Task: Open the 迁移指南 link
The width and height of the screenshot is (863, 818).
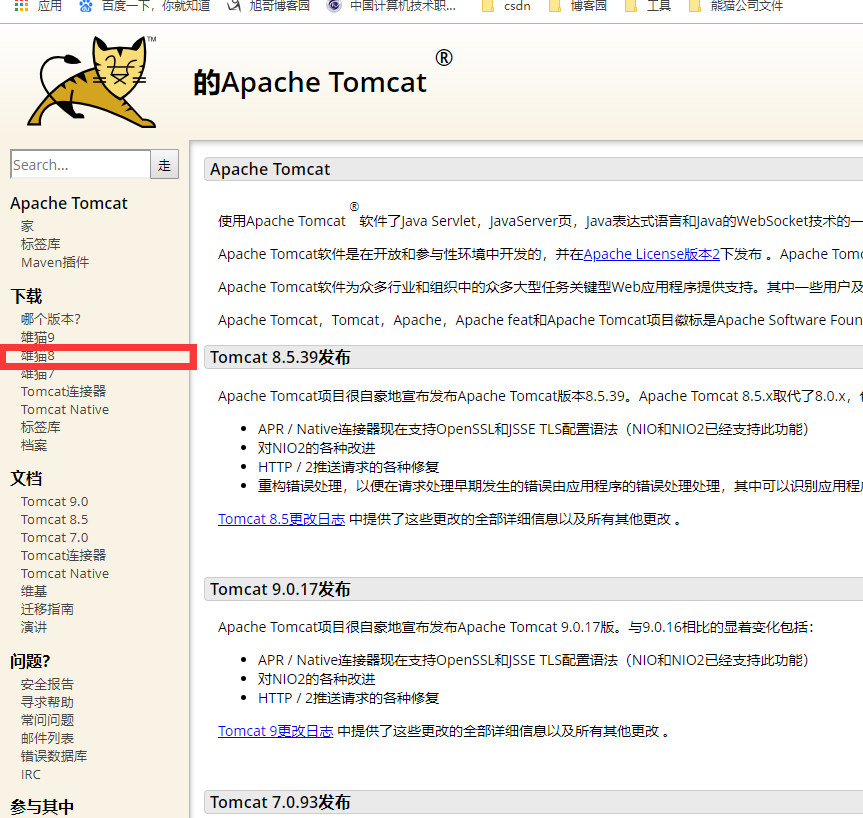Action: pyautogui.click(x=47, y=609)
